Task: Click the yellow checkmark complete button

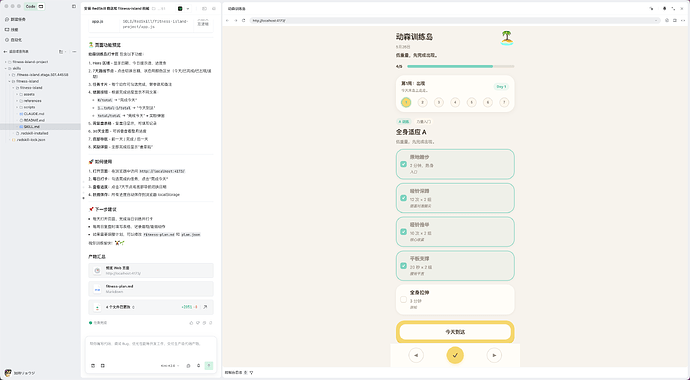Action: [455, 355]
